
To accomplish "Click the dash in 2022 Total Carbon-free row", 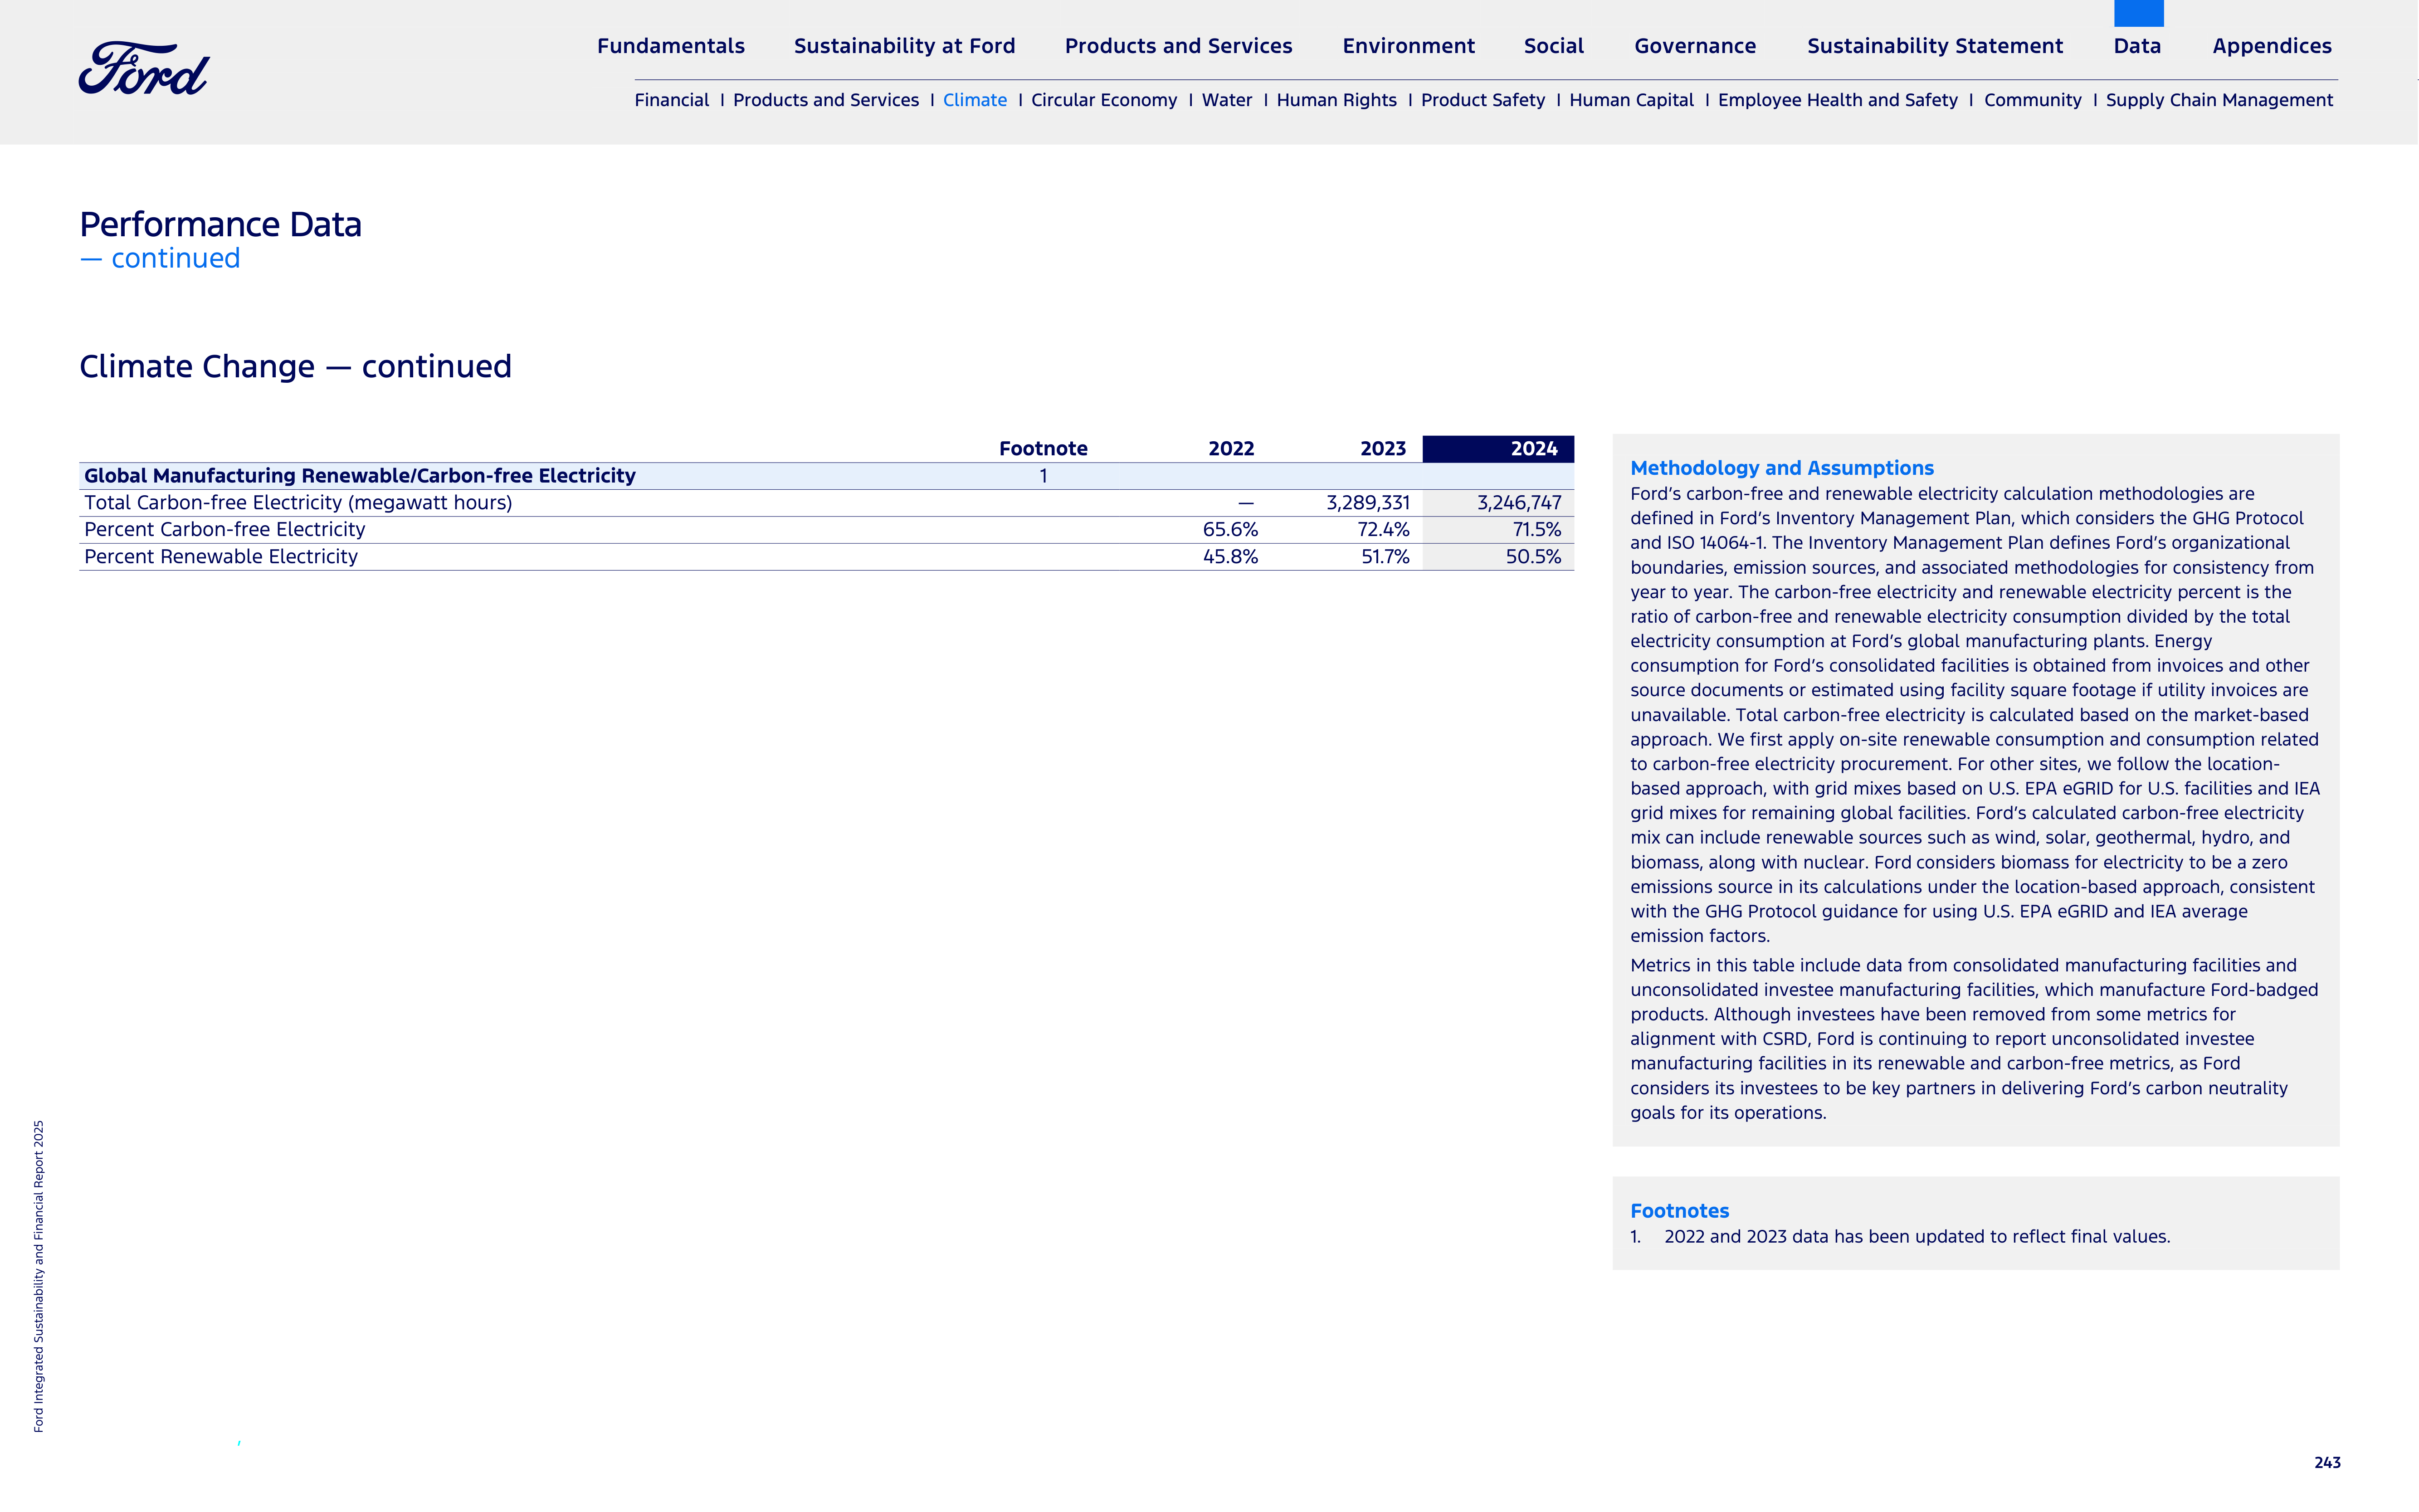I will pyautogui.click(x=1245, y=503).
